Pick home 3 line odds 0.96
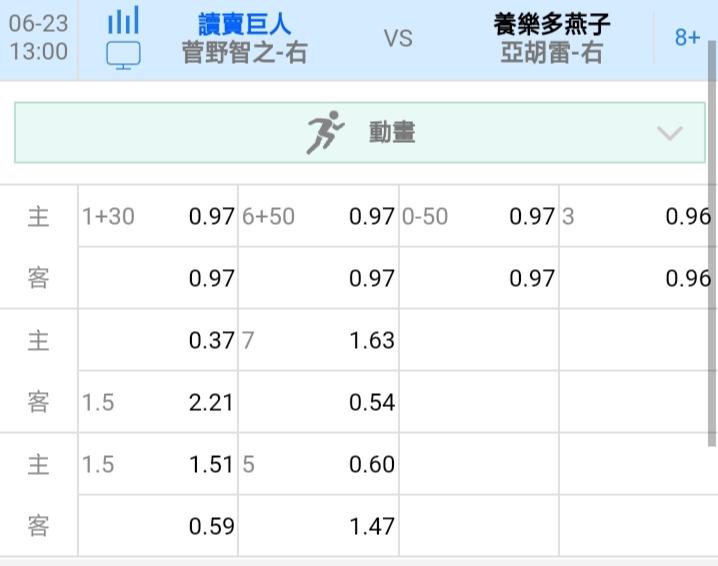 click(687, 216)
